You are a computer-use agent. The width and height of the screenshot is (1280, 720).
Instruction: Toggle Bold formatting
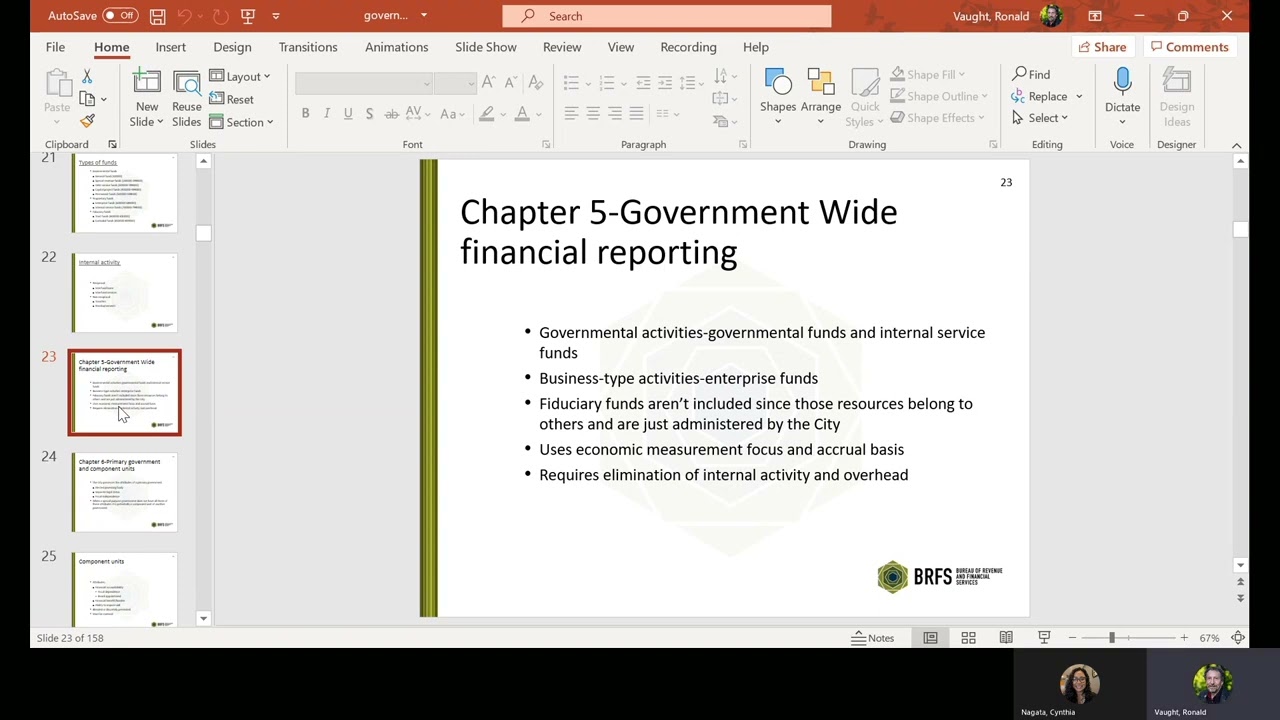coord(305,114)
